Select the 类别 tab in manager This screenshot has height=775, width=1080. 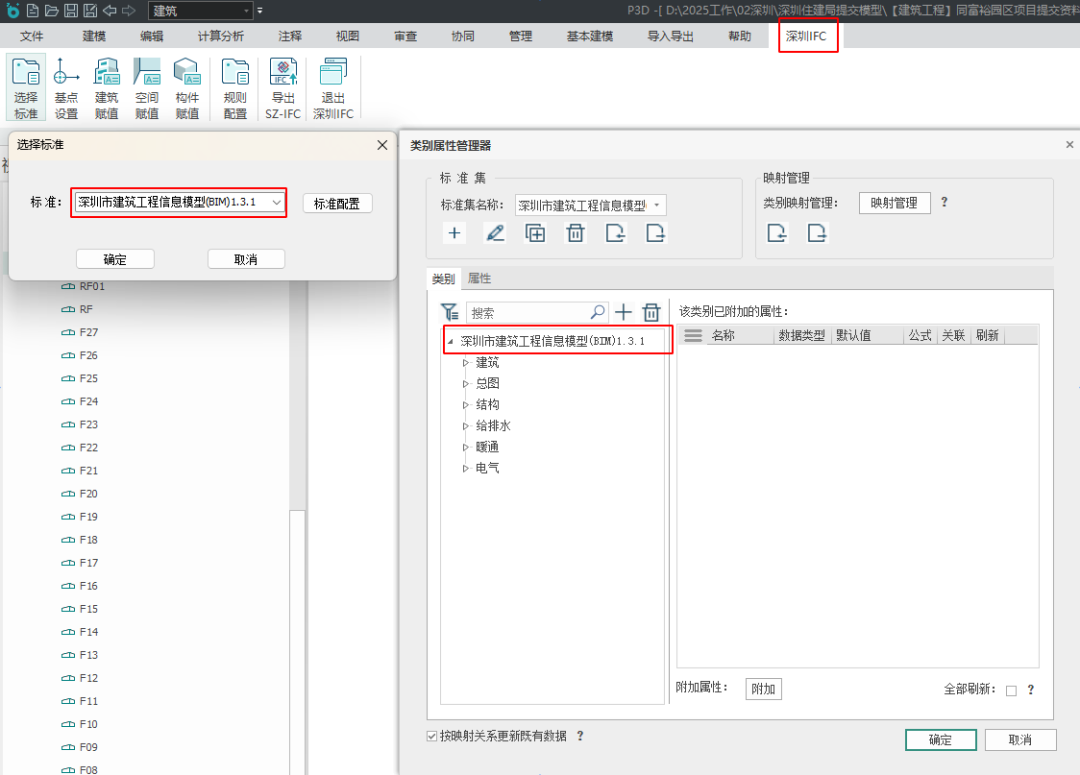pyautogui.click(x=444, y=278)
